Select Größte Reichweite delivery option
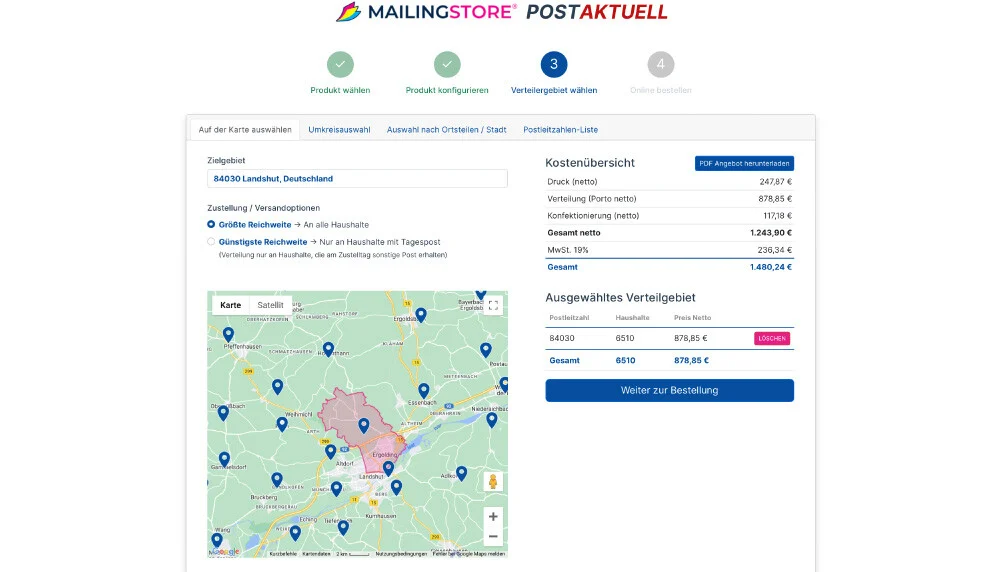The width and height of the screenshot is (1000, 572). (x=211, y=224)
